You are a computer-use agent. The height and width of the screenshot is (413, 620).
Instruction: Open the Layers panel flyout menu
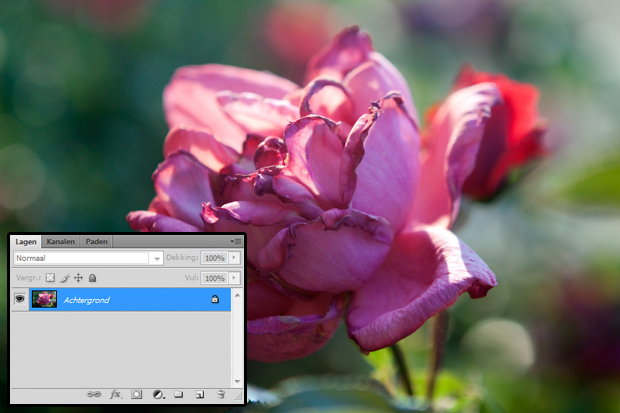(x=236, y=242)
